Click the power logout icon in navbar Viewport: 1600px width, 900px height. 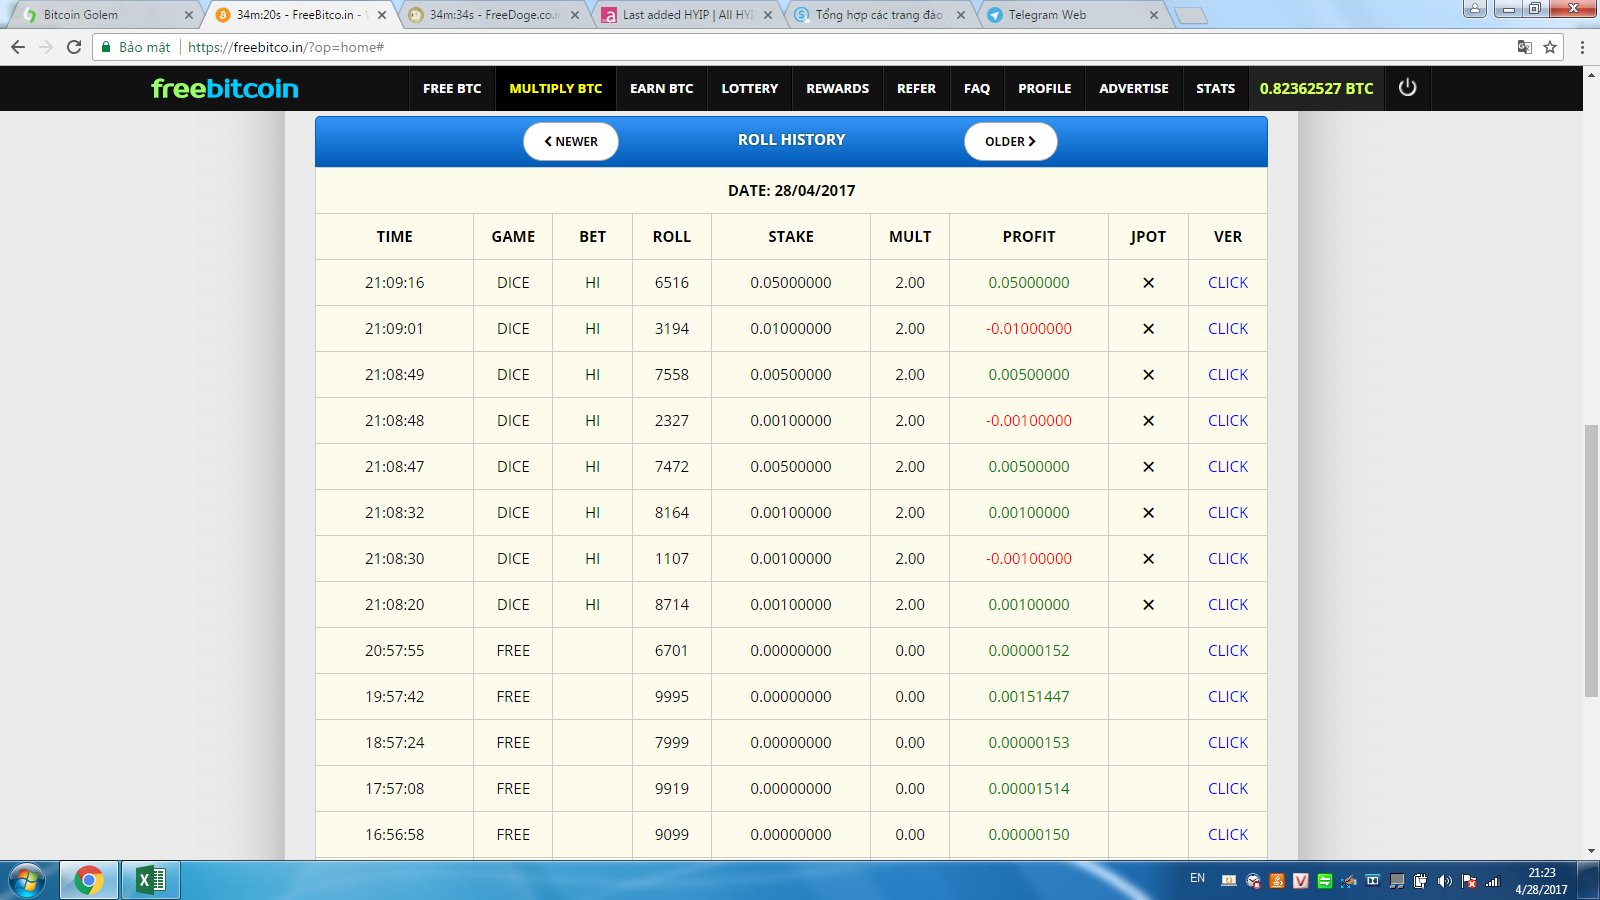(1407, 88)
